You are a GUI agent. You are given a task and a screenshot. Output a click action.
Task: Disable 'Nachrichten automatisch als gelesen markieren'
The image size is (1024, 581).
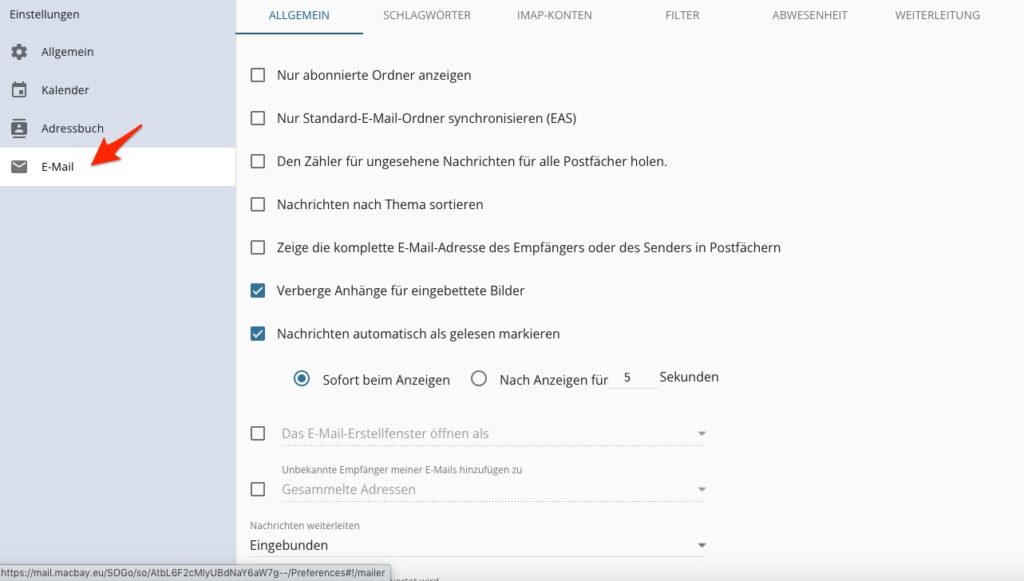(x=258, y=334)
